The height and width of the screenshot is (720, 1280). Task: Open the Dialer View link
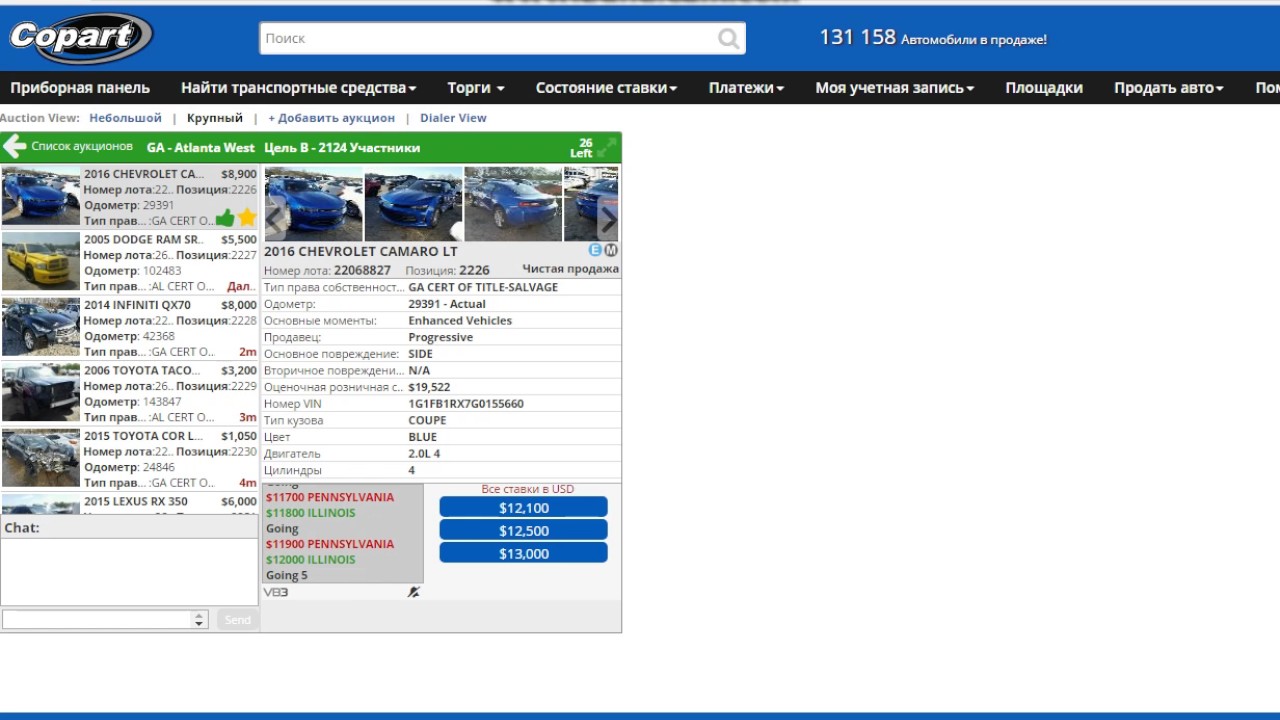[453, 118]
